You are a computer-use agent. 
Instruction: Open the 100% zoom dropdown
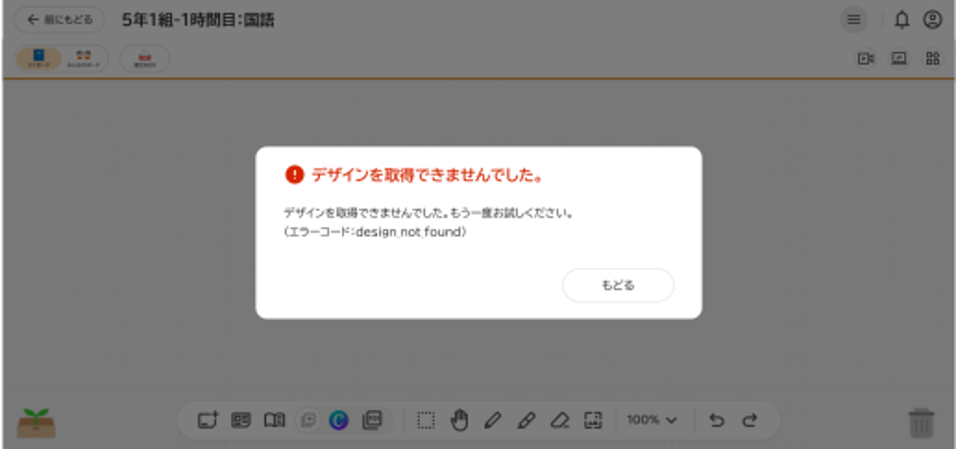[652, 420]
